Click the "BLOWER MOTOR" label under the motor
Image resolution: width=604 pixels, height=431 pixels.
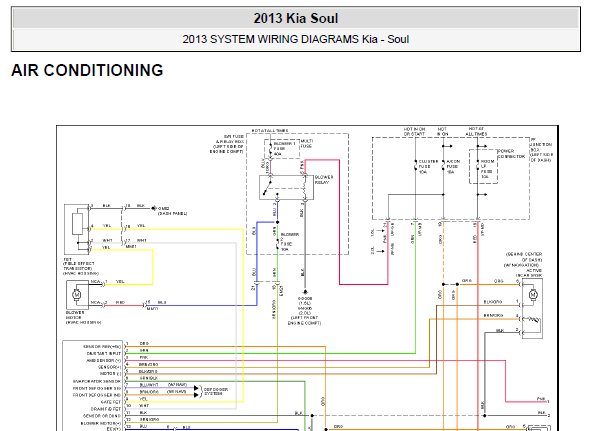point(75,315)
